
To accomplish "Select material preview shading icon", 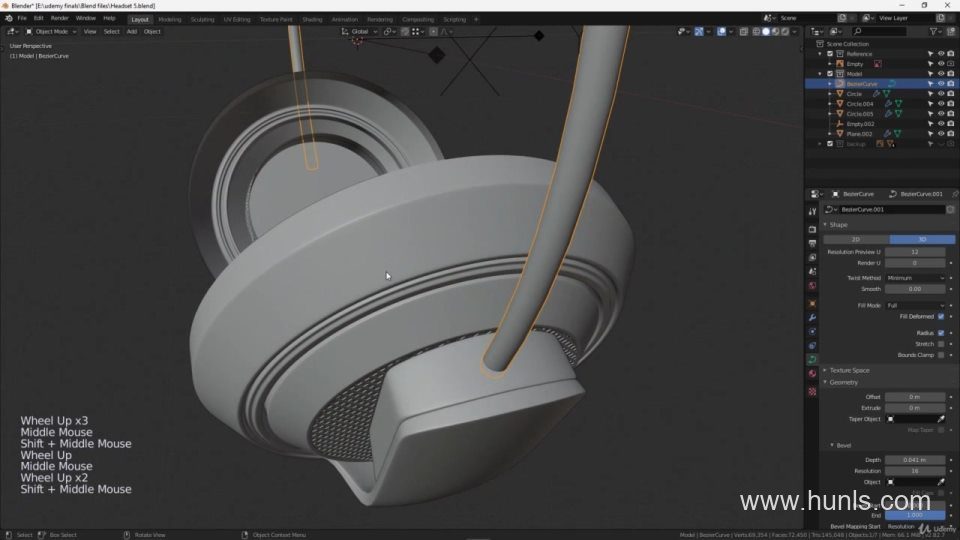I will pos(776,32).
